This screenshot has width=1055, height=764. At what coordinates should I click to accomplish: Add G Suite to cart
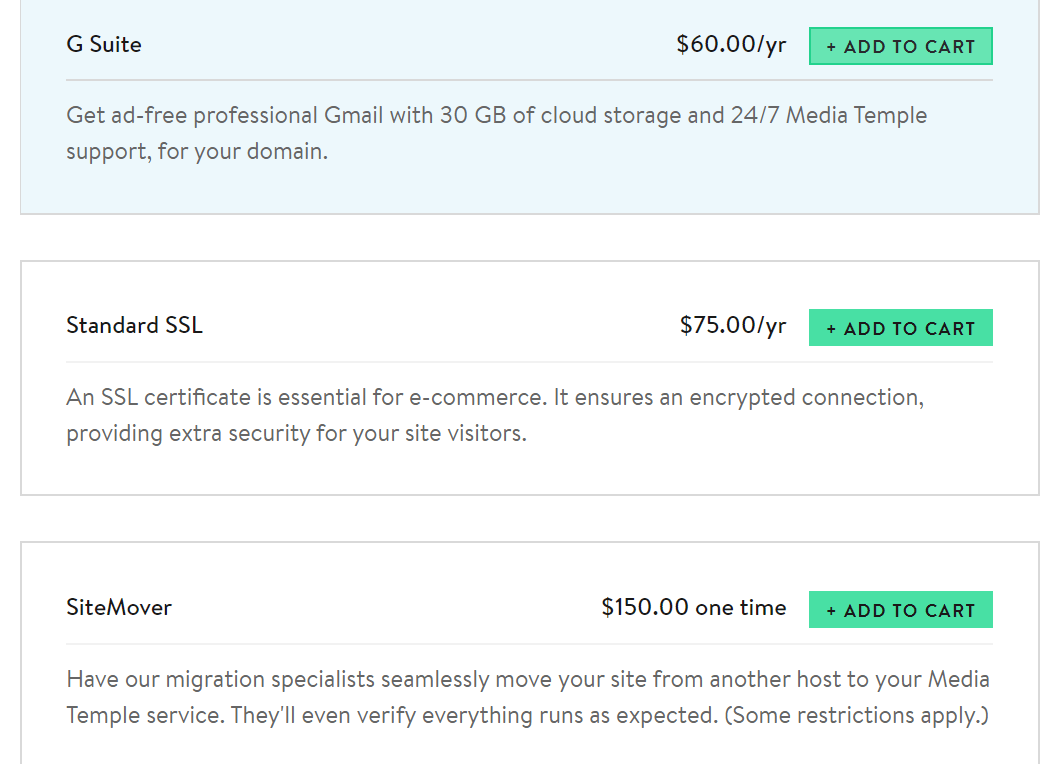pos(900,46)
